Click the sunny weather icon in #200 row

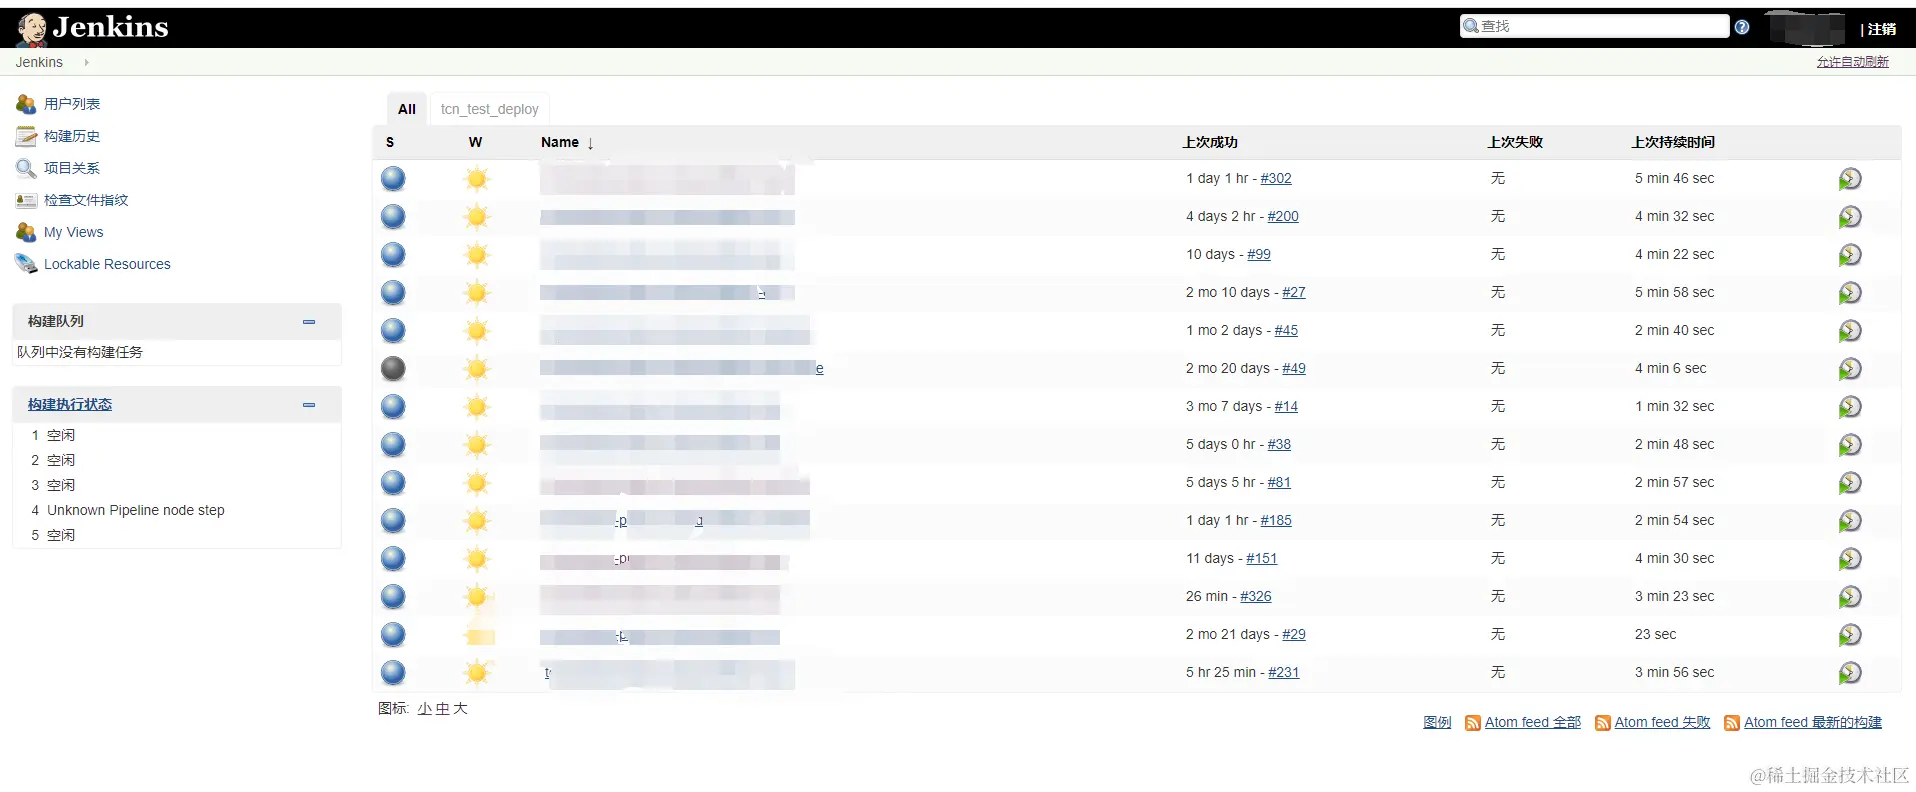click(477, 216)
